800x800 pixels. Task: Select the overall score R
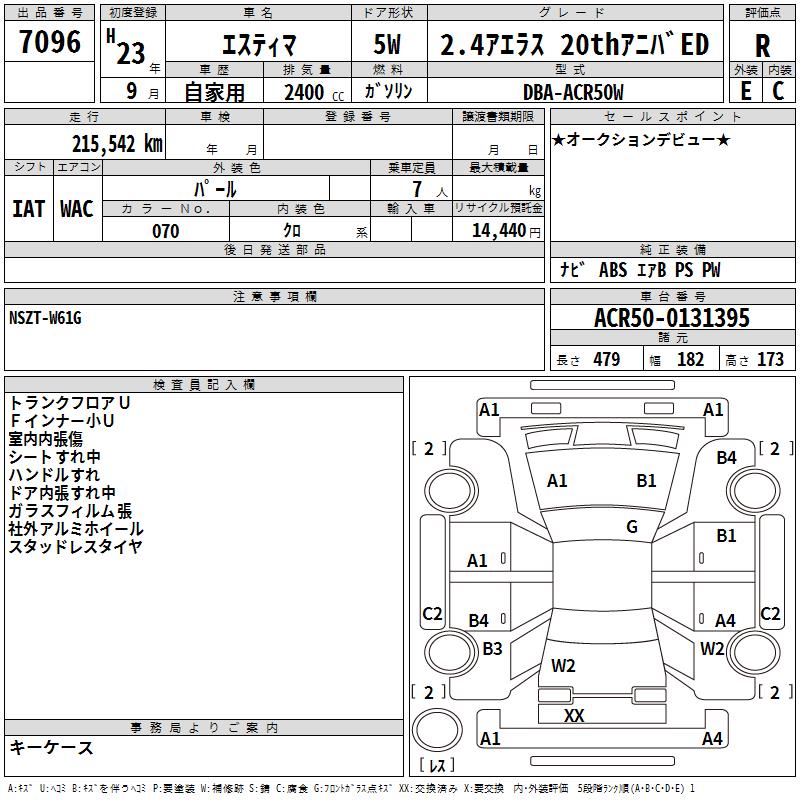pyautogui.click(x=762, y=46)
